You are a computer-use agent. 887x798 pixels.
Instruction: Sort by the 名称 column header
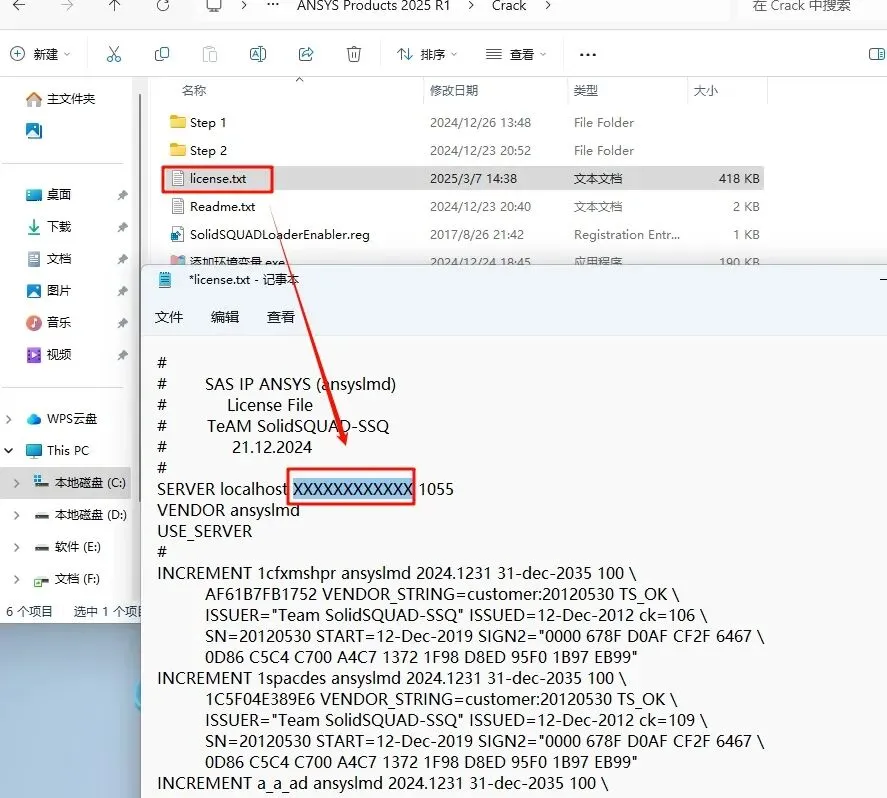click(194, 90)
